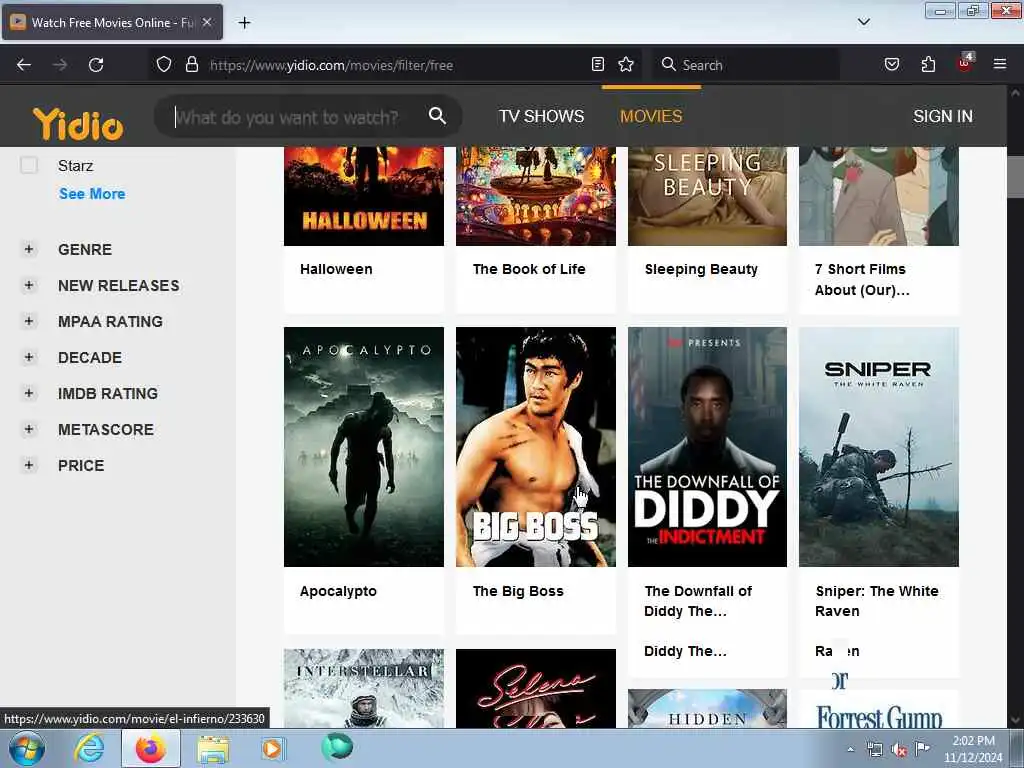Expand the IMDB RATING filter section
This screenshot has width=1024, height=768.
29,392
